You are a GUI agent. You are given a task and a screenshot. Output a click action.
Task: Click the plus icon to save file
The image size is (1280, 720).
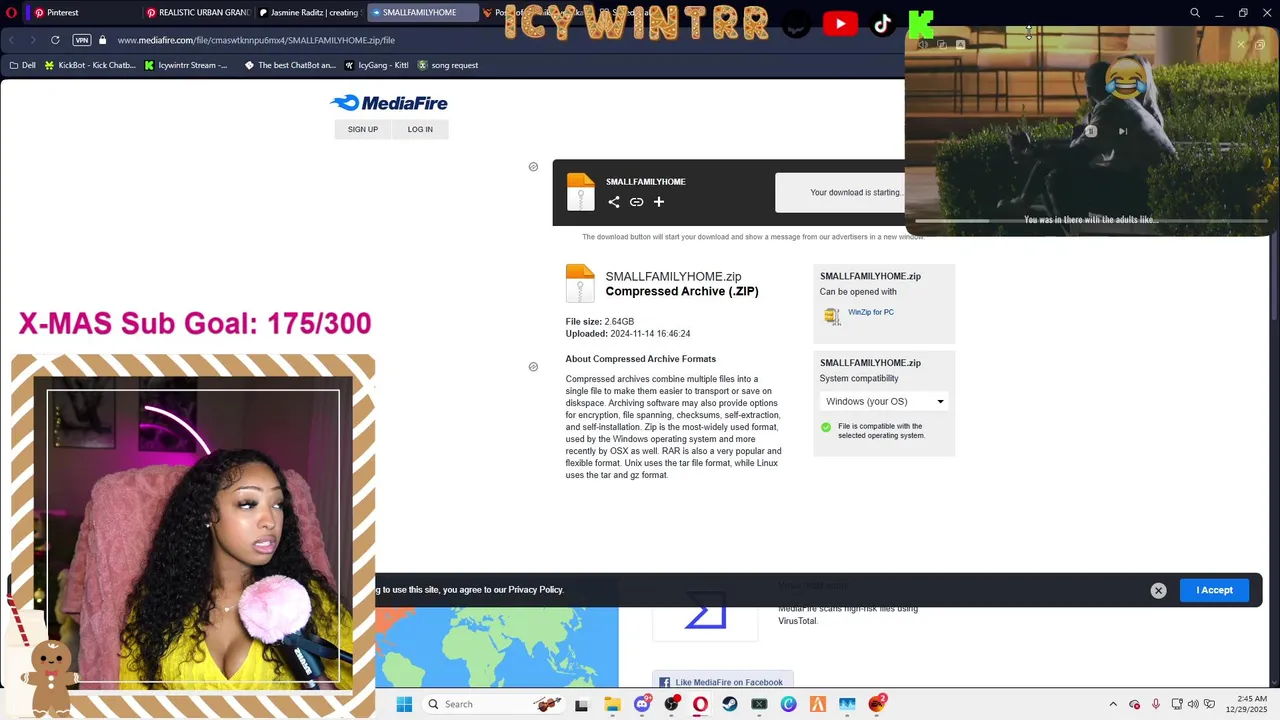click(x=659, y=202)
